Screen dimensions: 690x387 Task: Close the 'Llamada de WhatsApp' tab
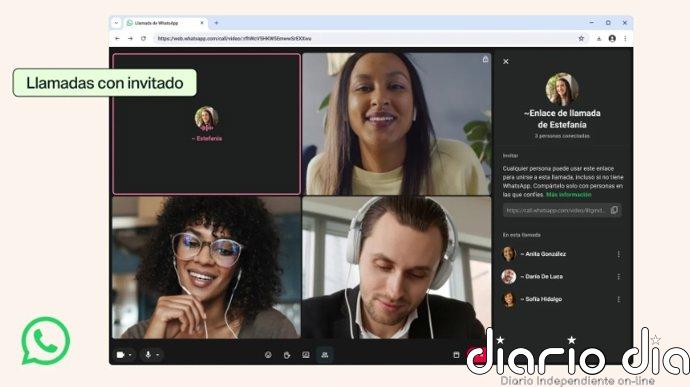[x=202, y=23]
